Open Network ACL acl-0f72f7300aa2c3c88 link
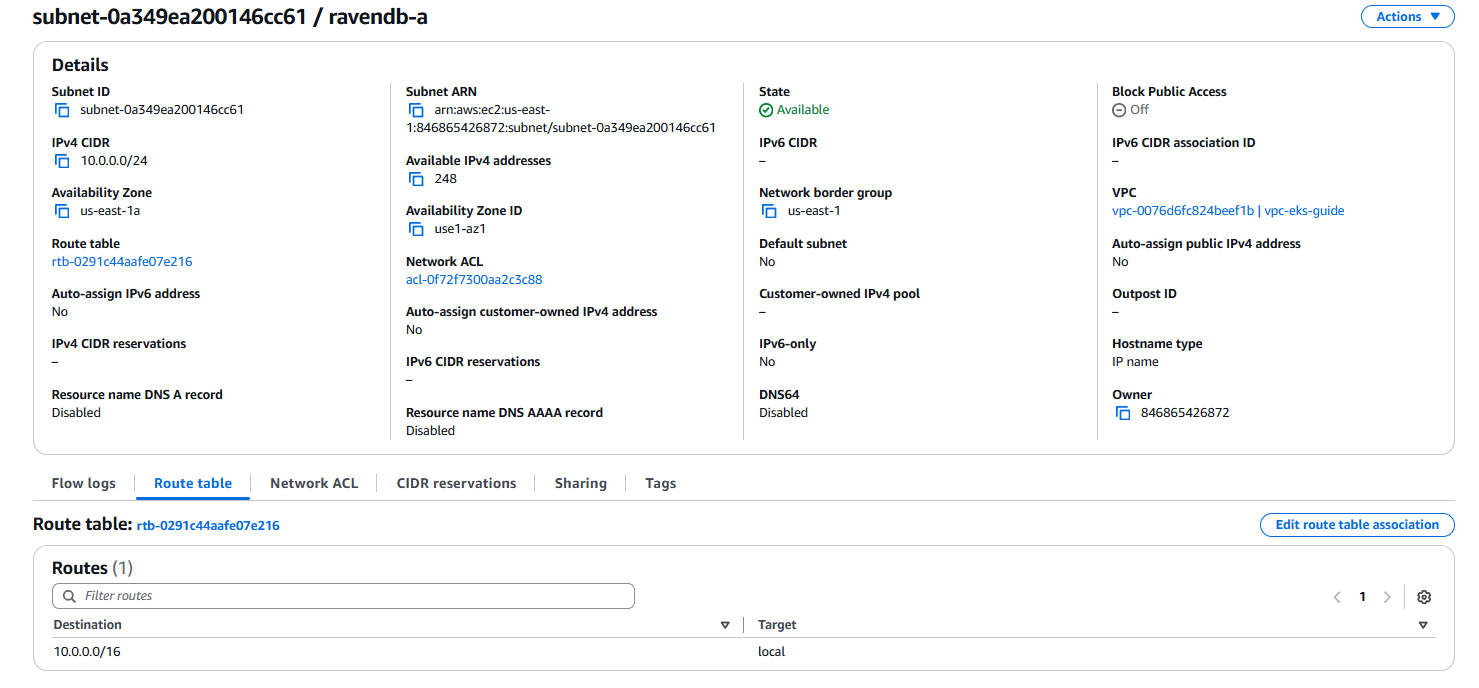 tap(474, 279)
